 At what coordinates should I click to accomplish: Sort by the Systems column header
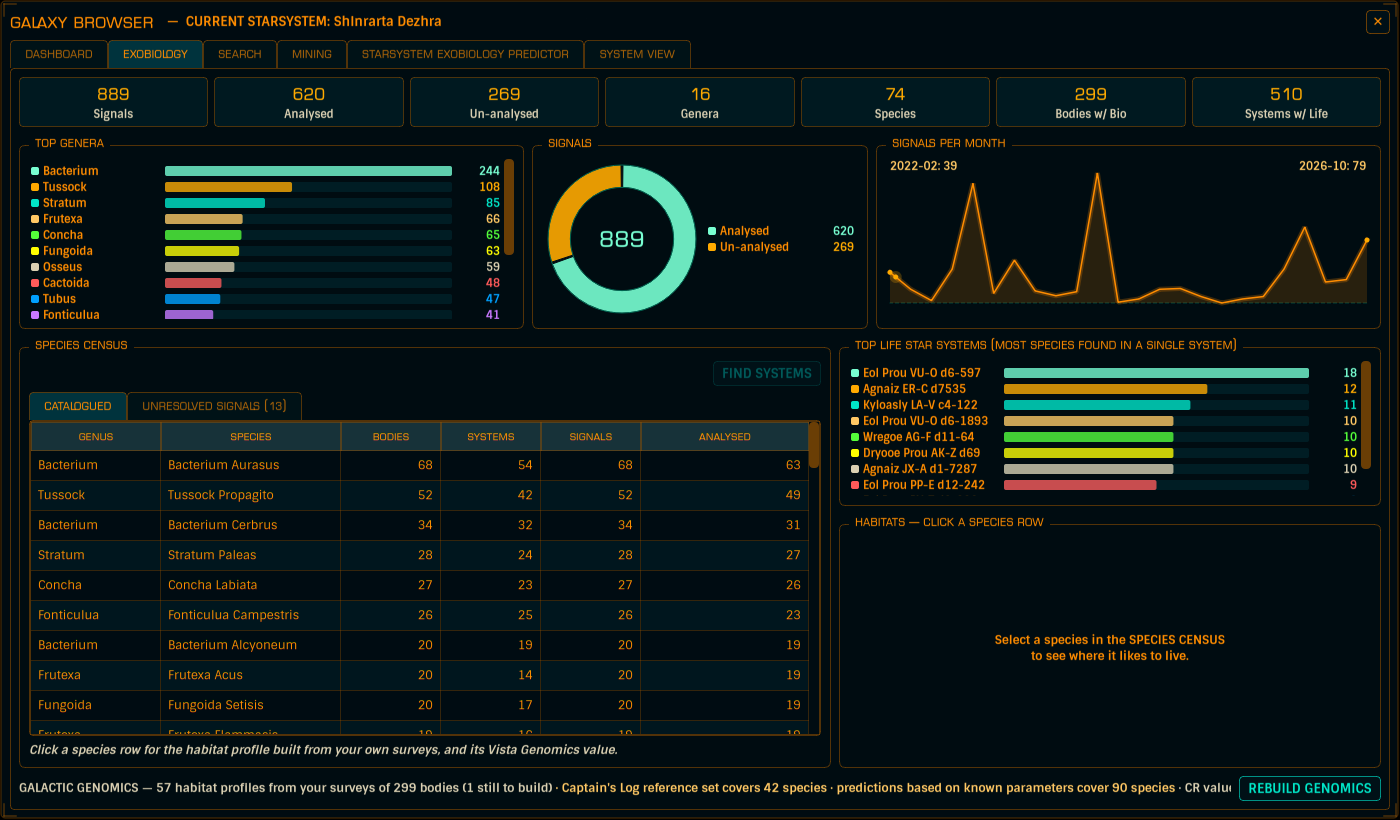pyautogui.click(x=491, y=436)
